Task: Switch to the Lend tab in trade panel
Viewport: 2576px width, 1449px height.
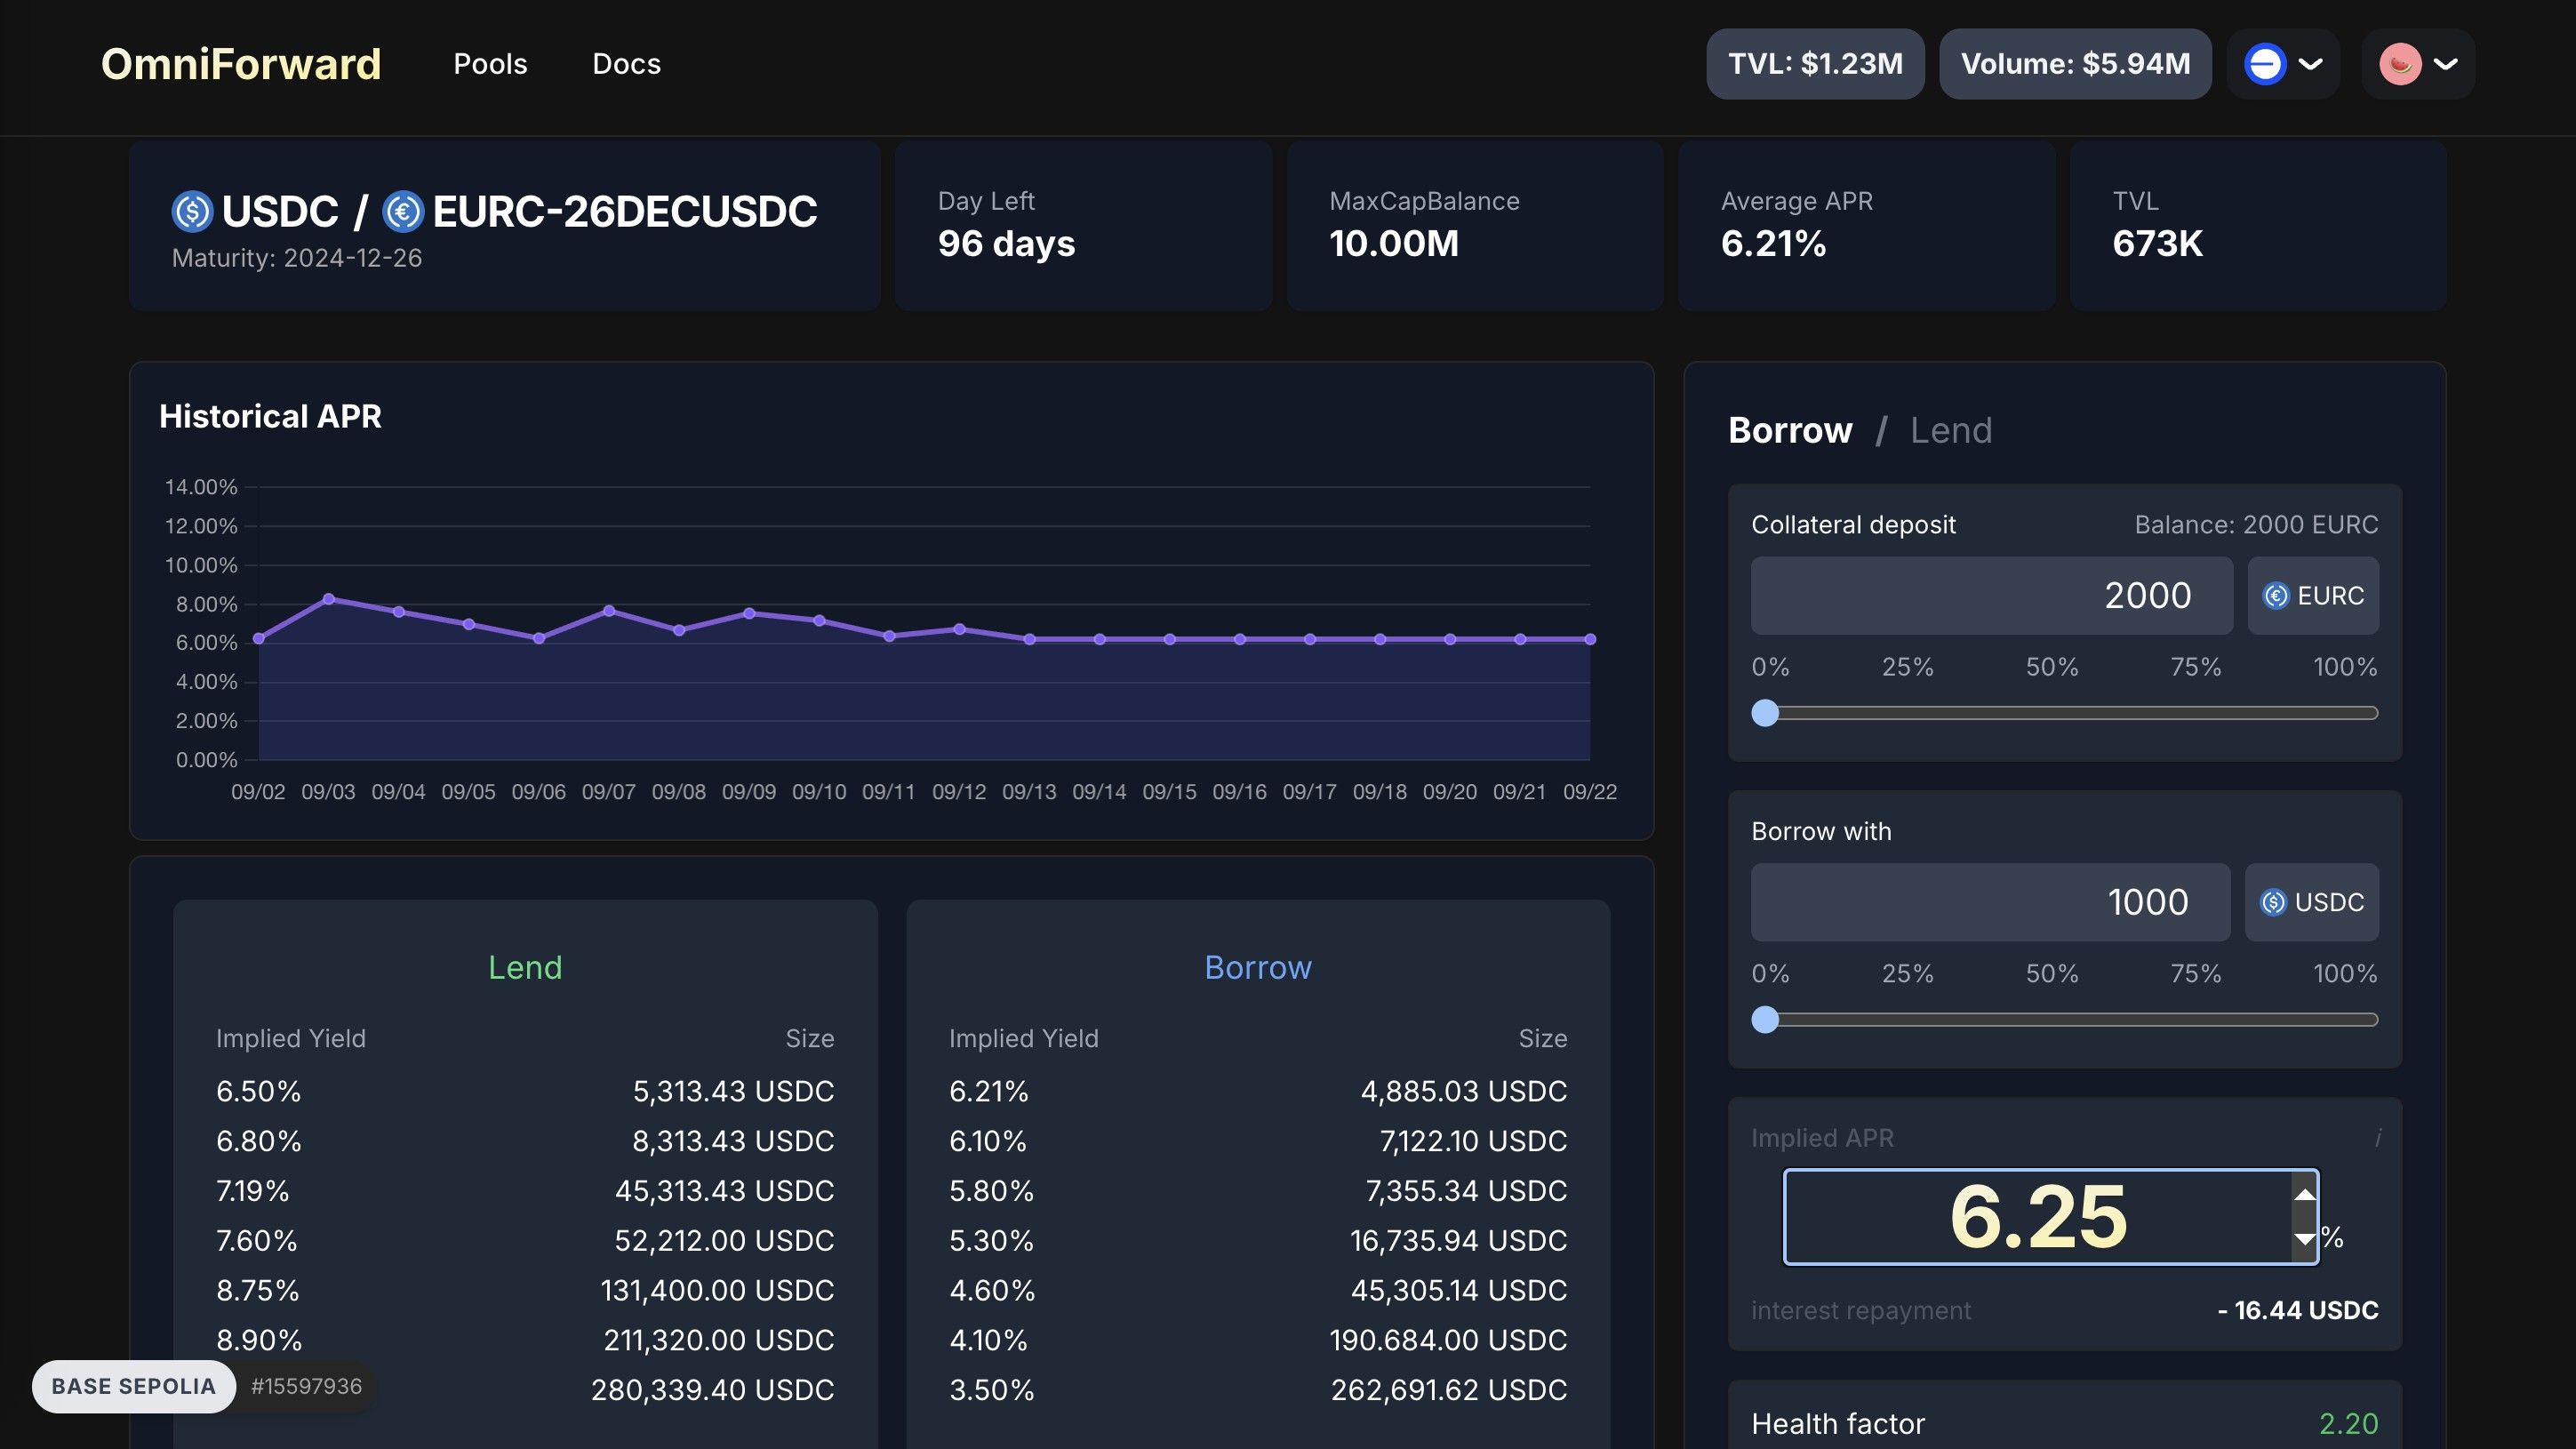Action: 1951,430
